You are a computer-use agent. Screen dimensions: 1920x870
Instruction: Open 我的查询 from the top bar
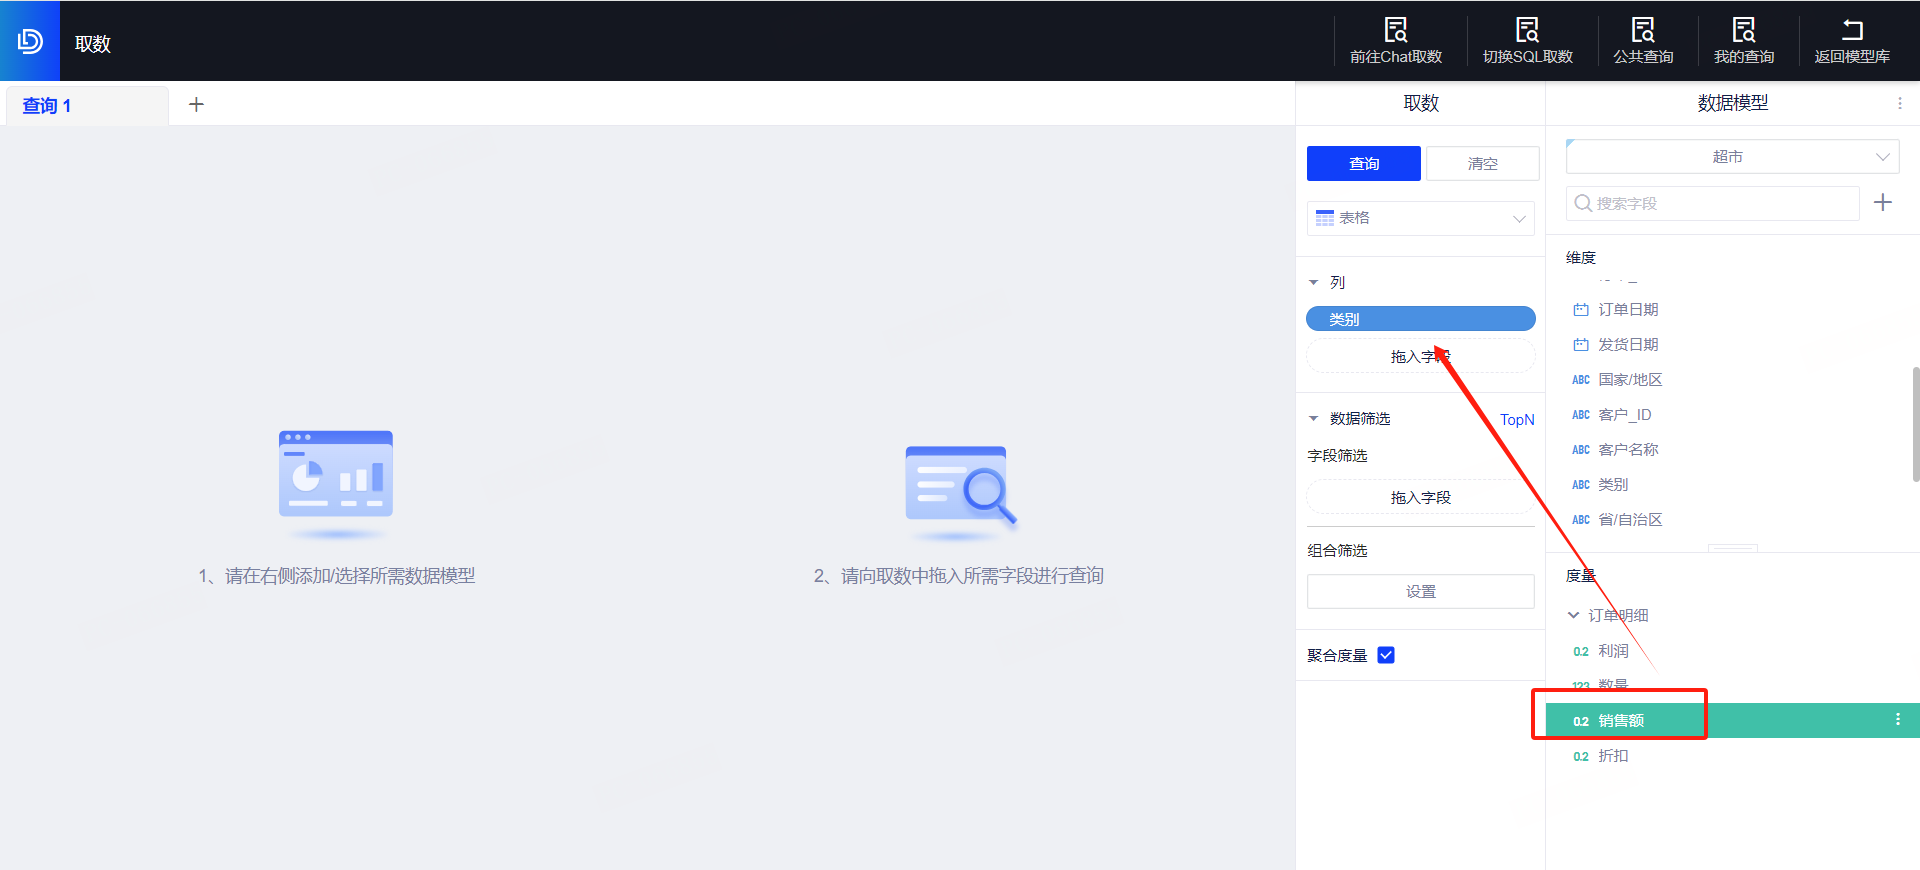click(x=1743, y=30)
